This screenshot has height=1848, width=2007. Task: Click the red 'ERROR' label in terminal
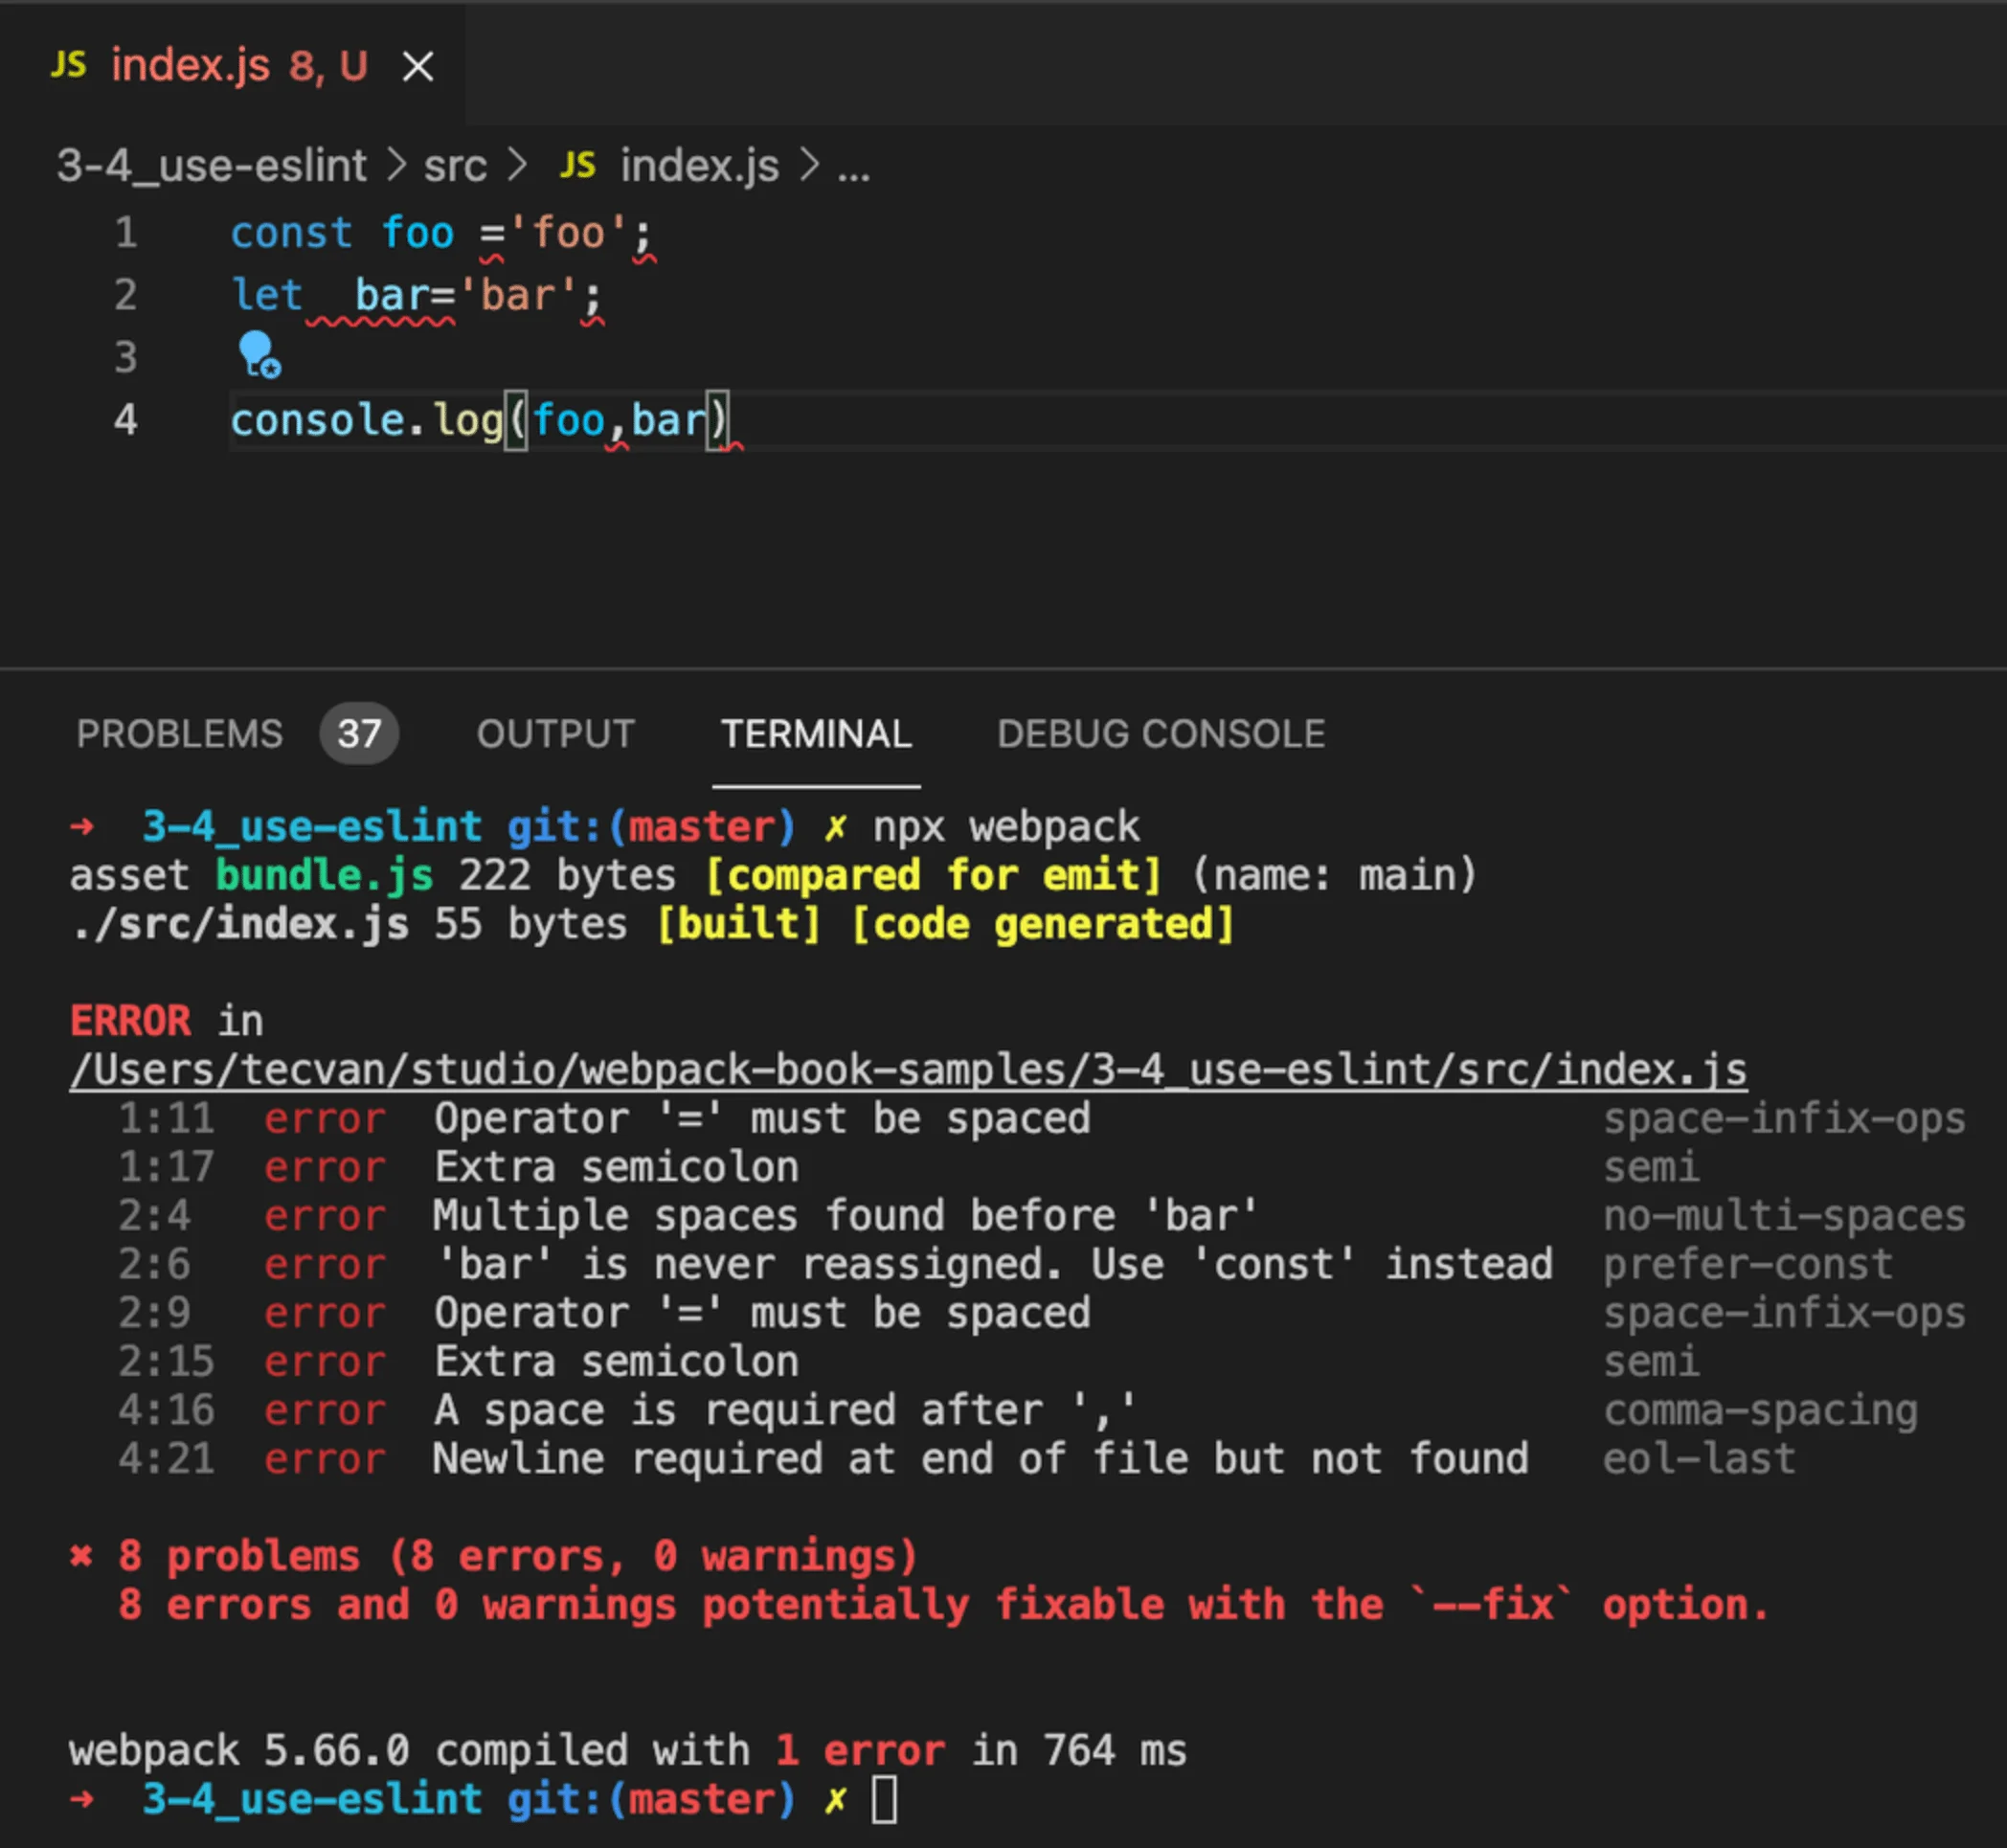pyautogui.click(x=130, y=1021)
